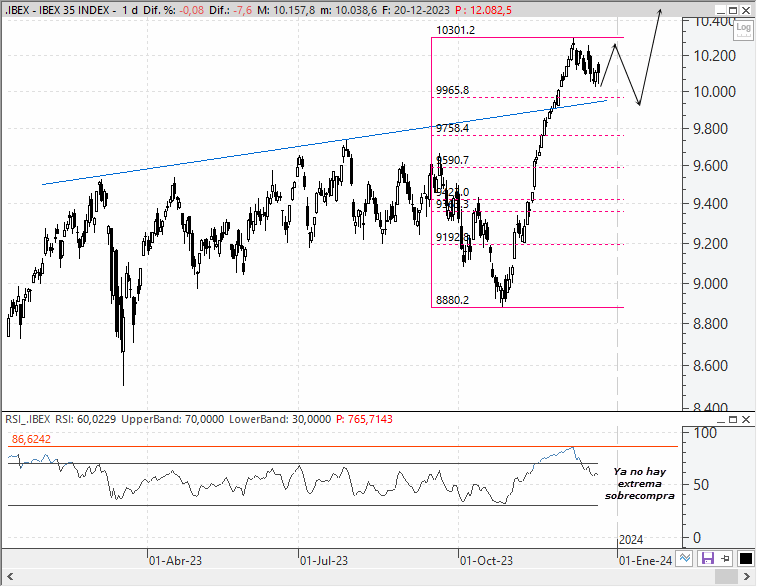Maximize the IBEX 35 chart panel

(x=732, y=10)
